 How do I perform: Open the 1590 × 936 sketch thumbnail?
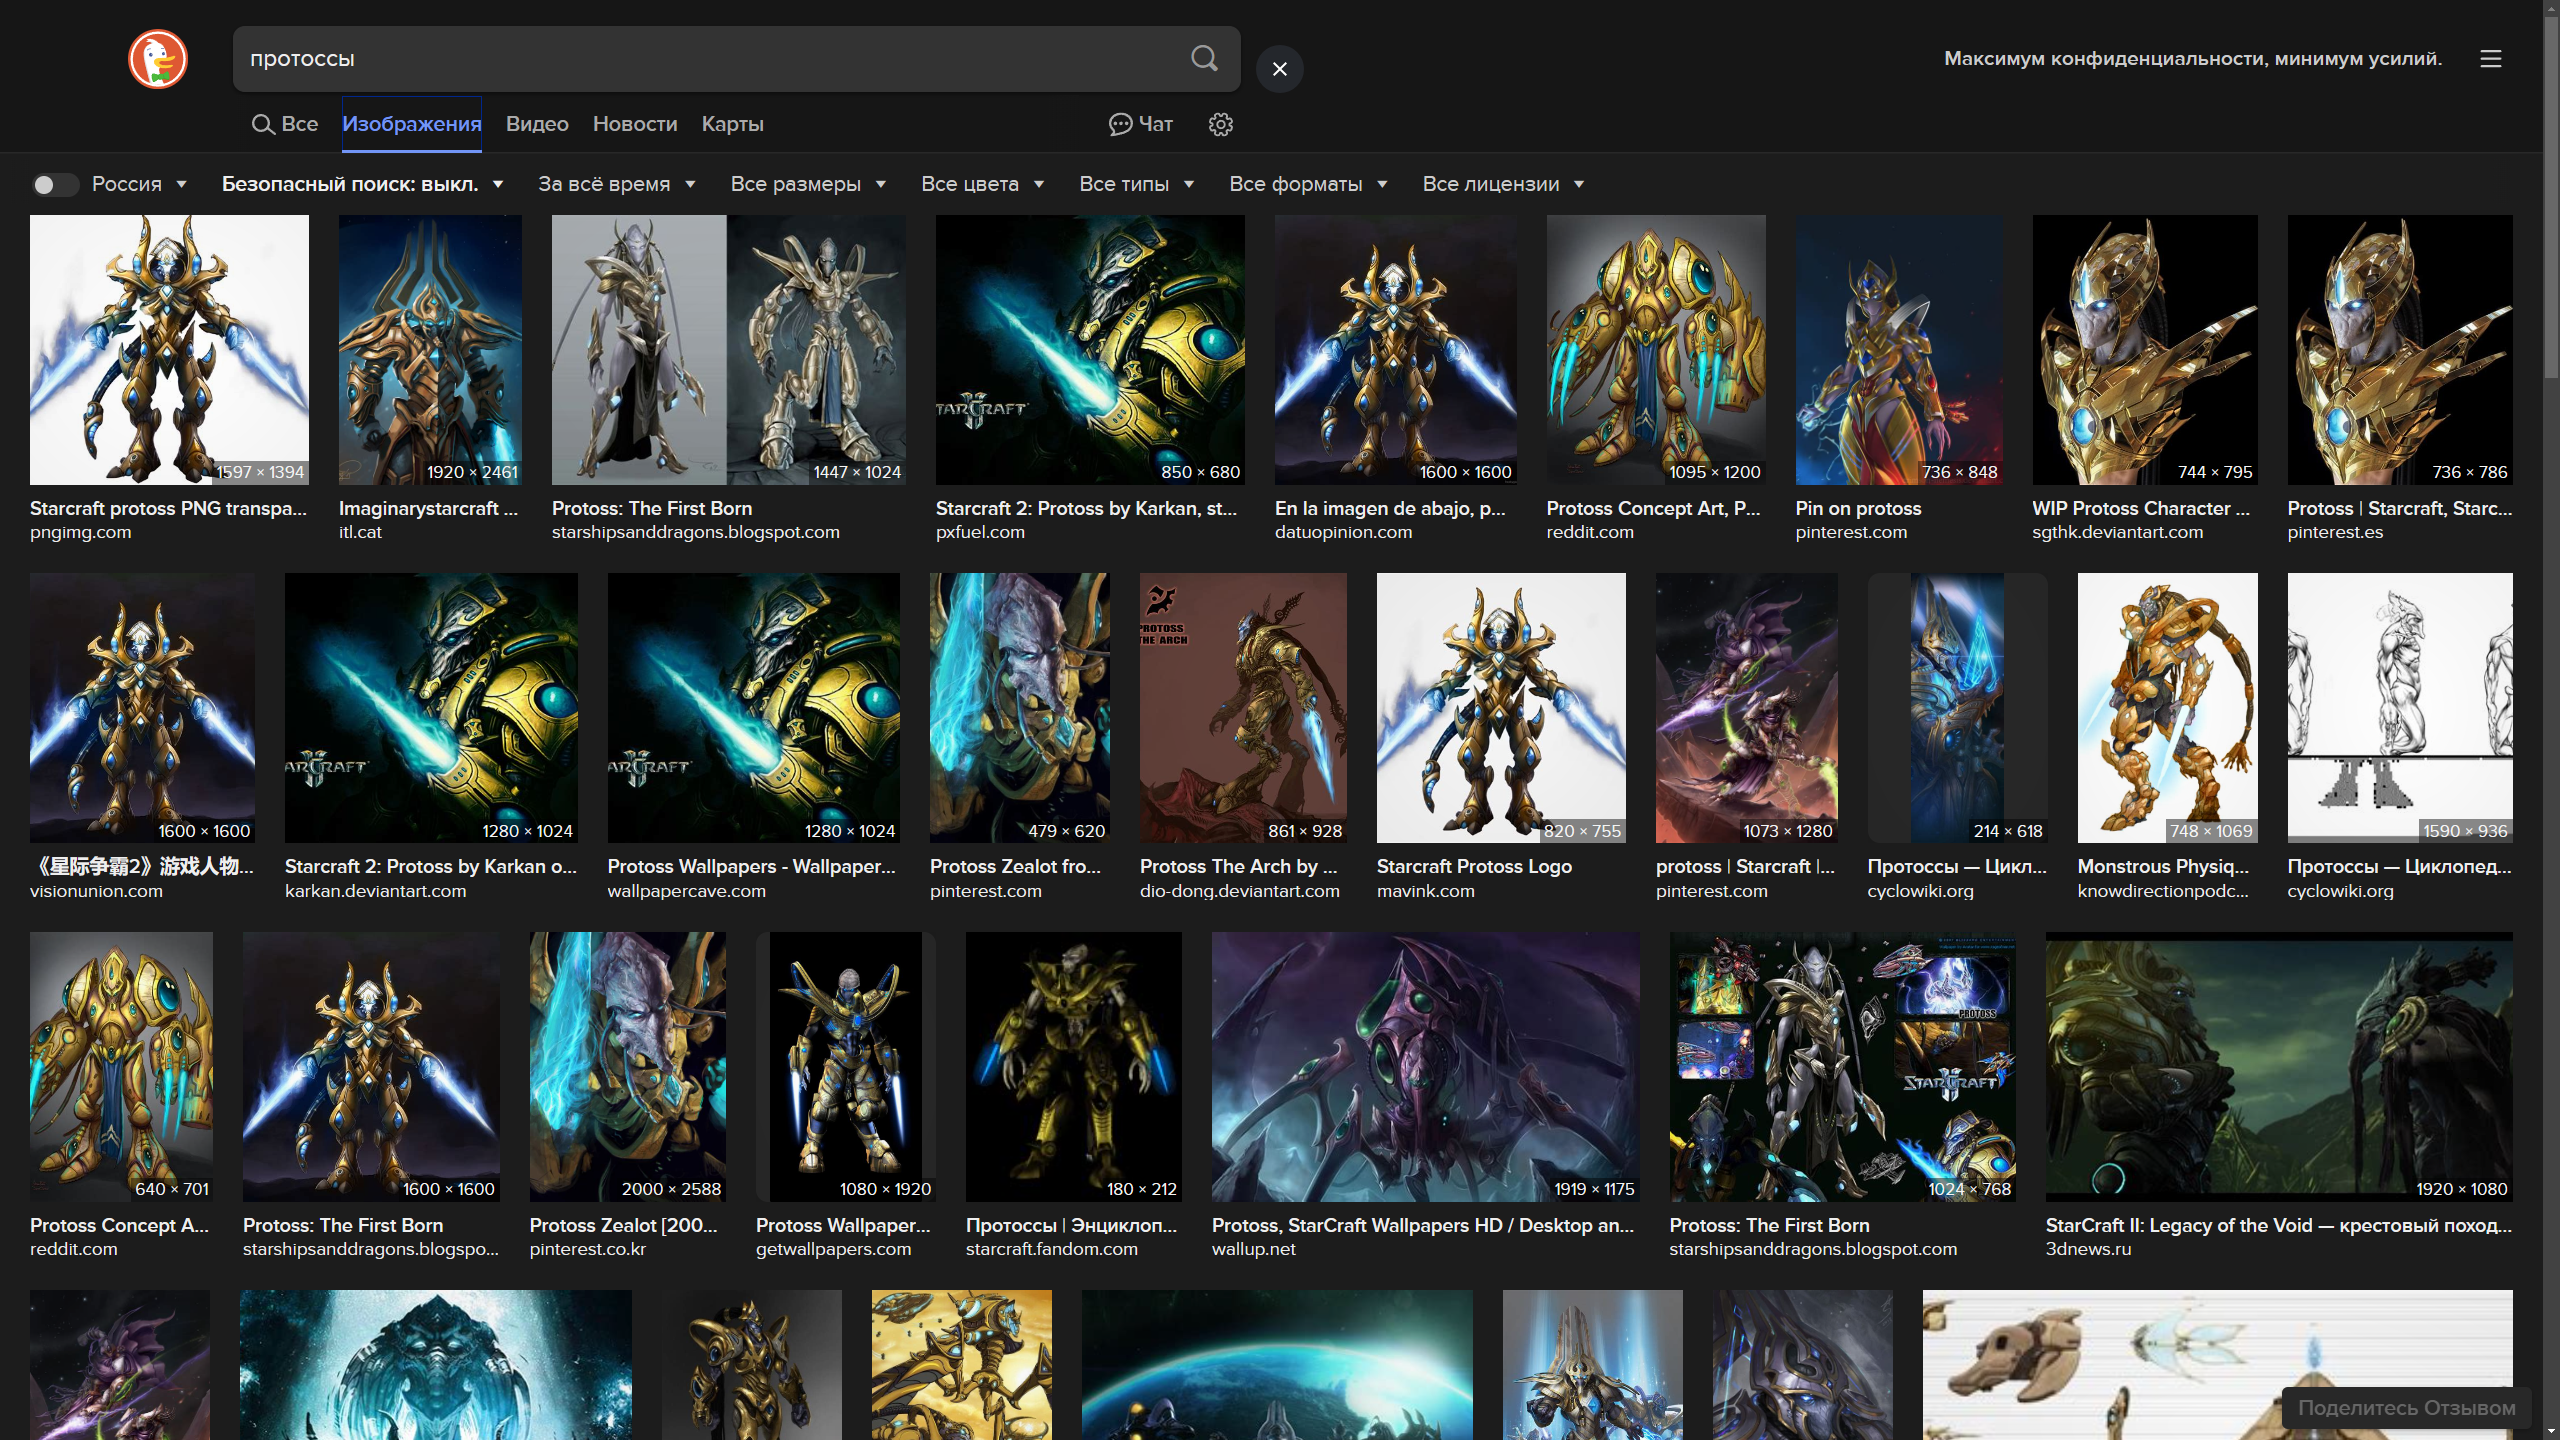tap(2400, 708)
